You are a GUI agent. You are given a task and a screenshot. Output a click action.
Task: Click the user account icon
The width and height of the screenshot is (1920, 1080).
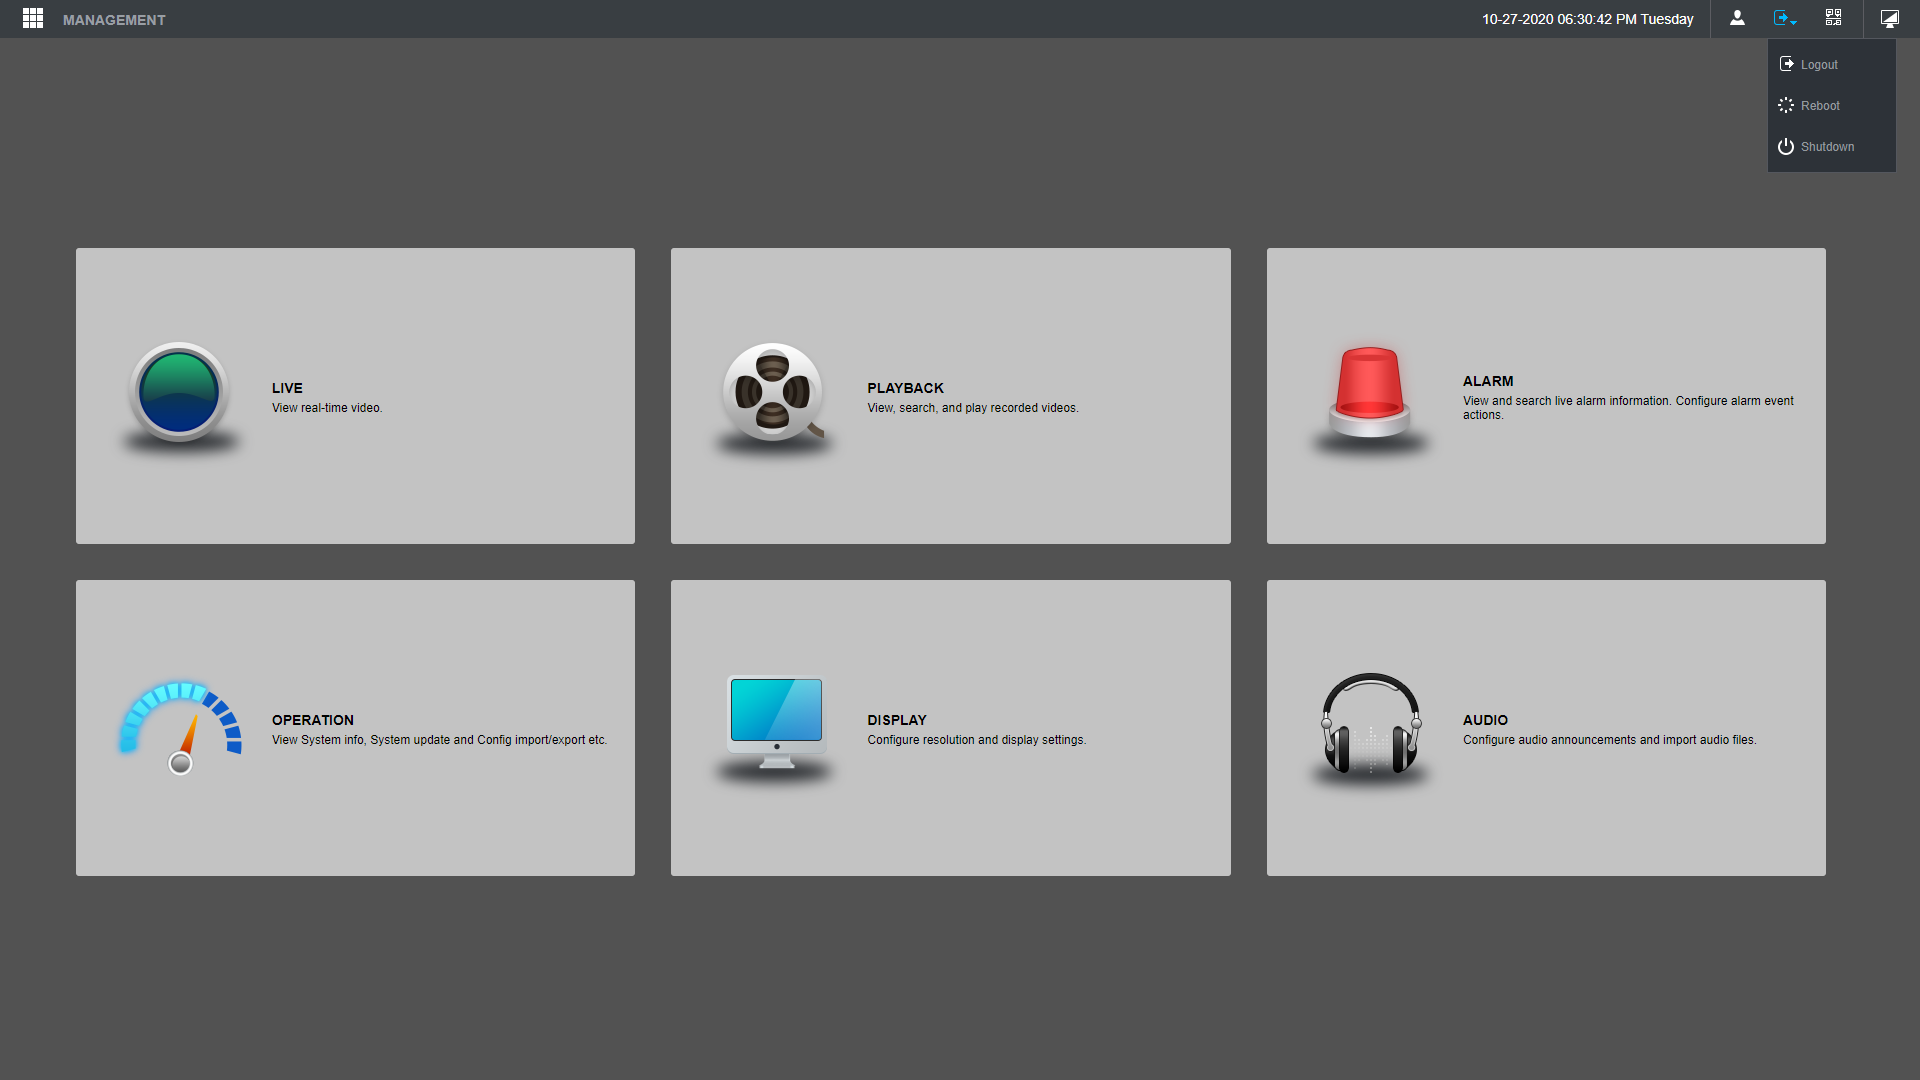pyautogui.click(x=1737, y=18)
